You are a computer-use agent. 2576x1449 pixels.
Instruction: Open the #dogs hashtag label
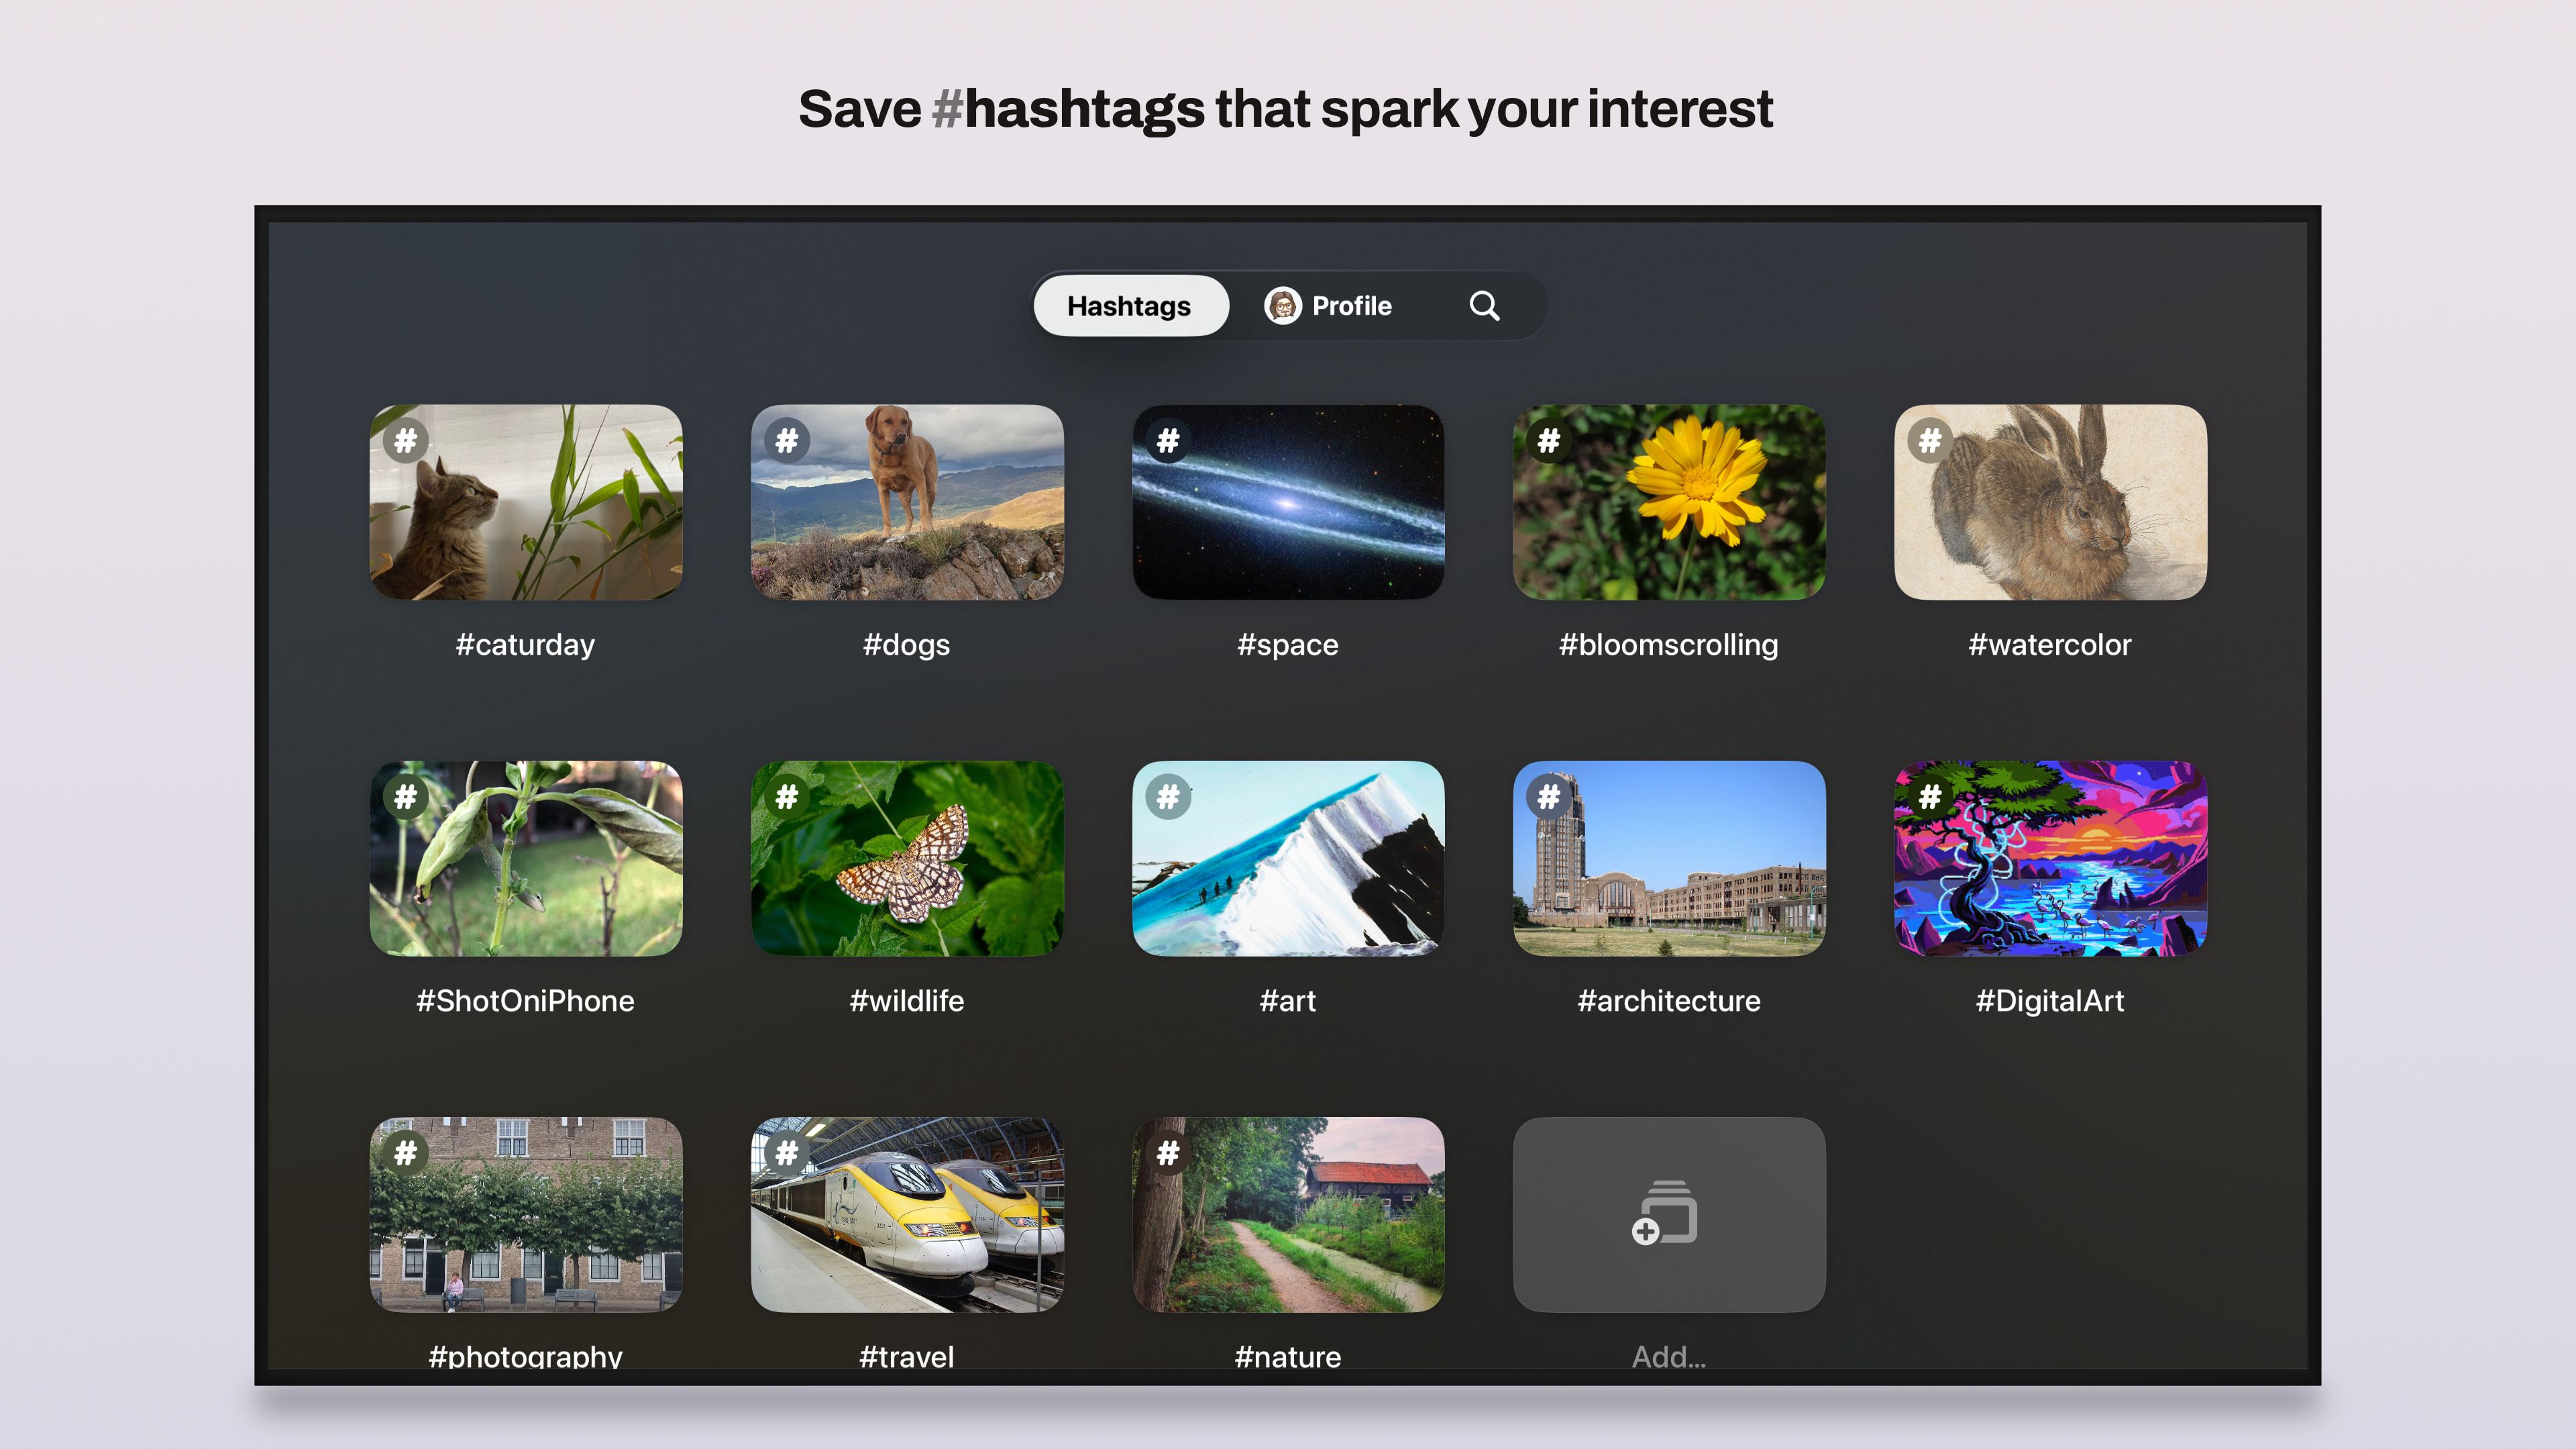906,645
